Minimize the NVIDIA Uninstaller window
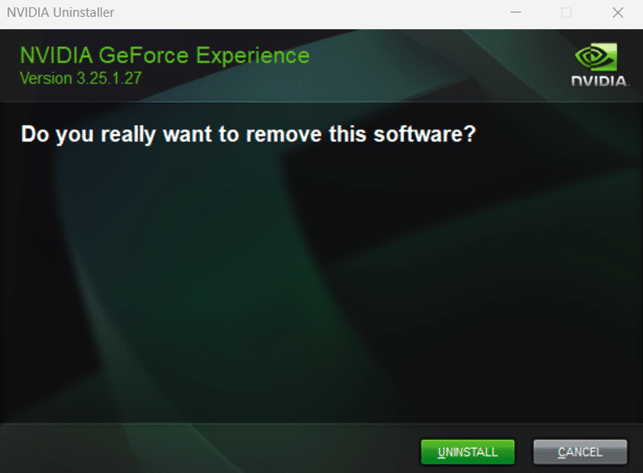This screenshot has height=473, width=643. point(515,13)
